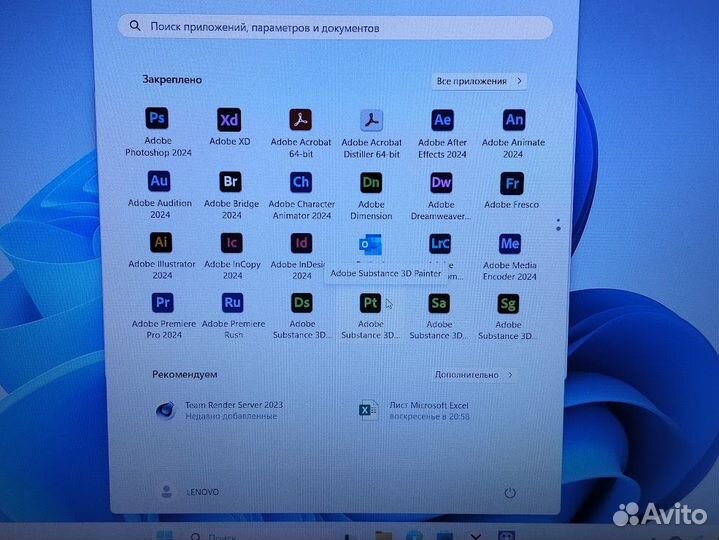The height and width of the screenshot is (540, 719).
Task: Open the recommended Team Render Server 2023
Action: point(220,410)
